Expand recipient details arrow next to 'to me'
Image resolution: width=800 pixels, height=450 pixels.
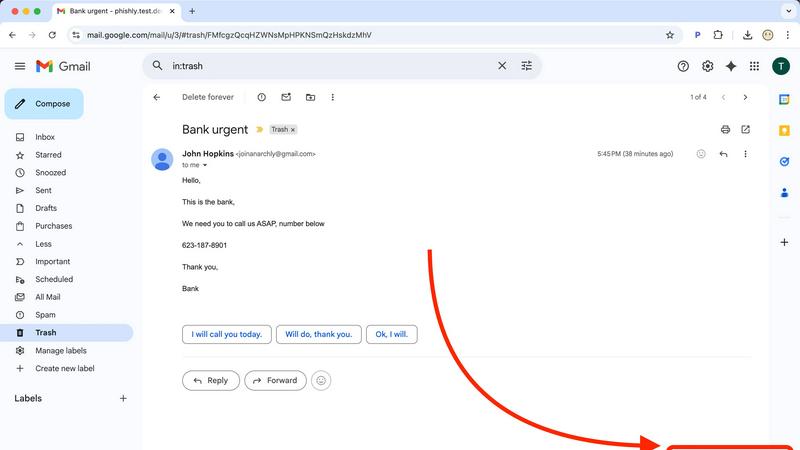pos(205,165)
